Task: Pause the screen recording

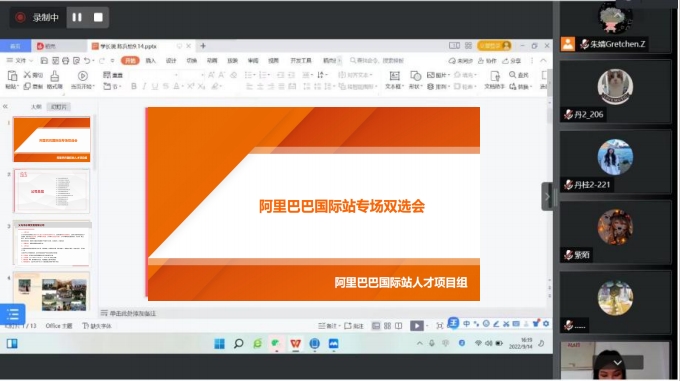Action: tap(77, 17)
